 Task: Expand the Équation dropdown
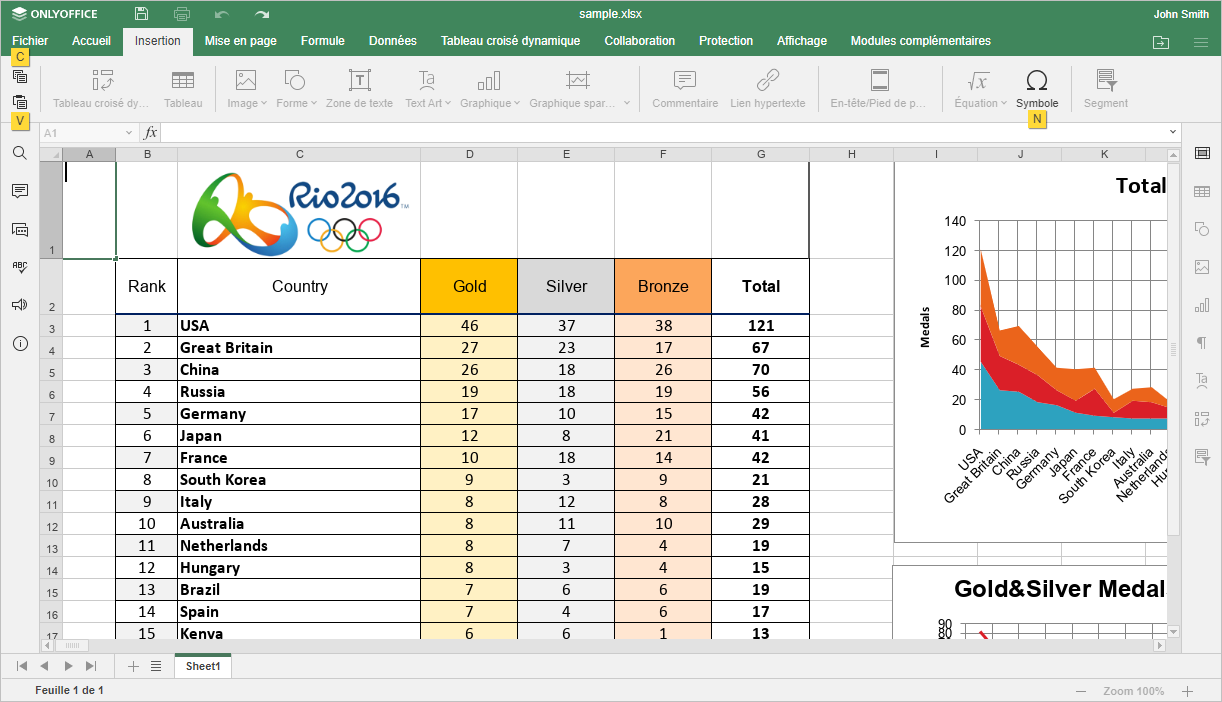click(x=1003, y=103)
